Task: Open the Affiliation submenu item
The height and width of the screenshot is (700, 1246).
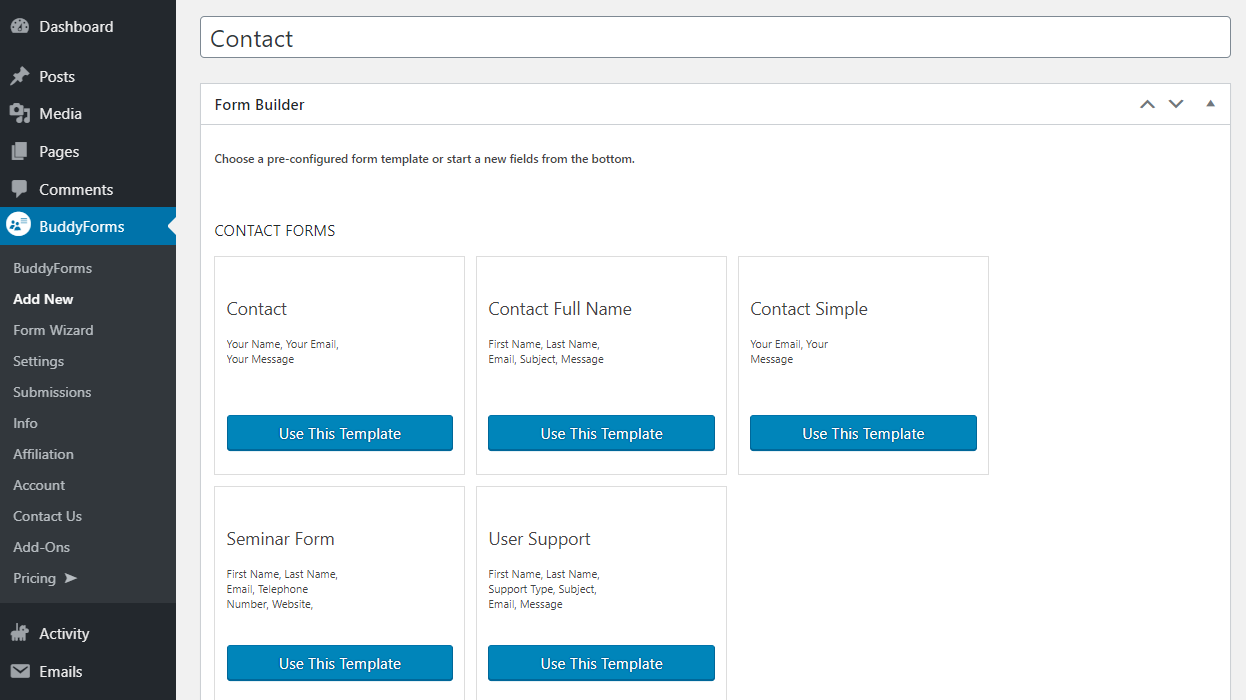Action: coord(43,454)
